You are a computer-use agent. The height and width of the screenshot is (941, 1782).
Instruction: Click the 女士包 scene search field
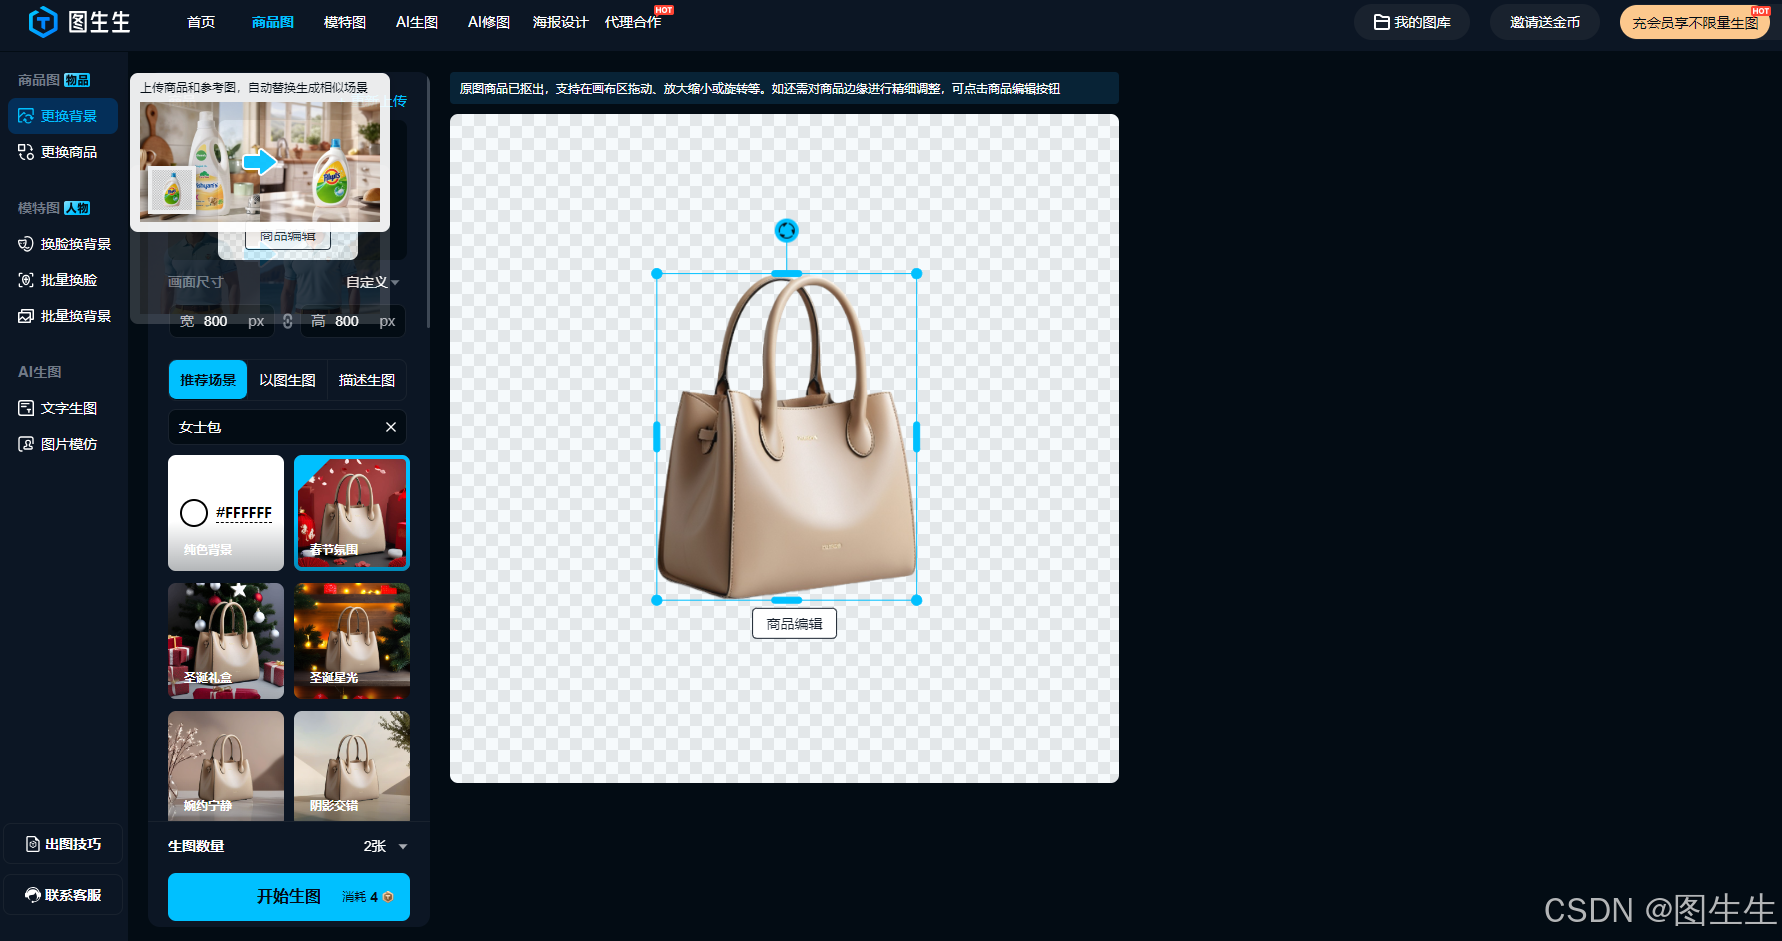[x=288, y=427]
